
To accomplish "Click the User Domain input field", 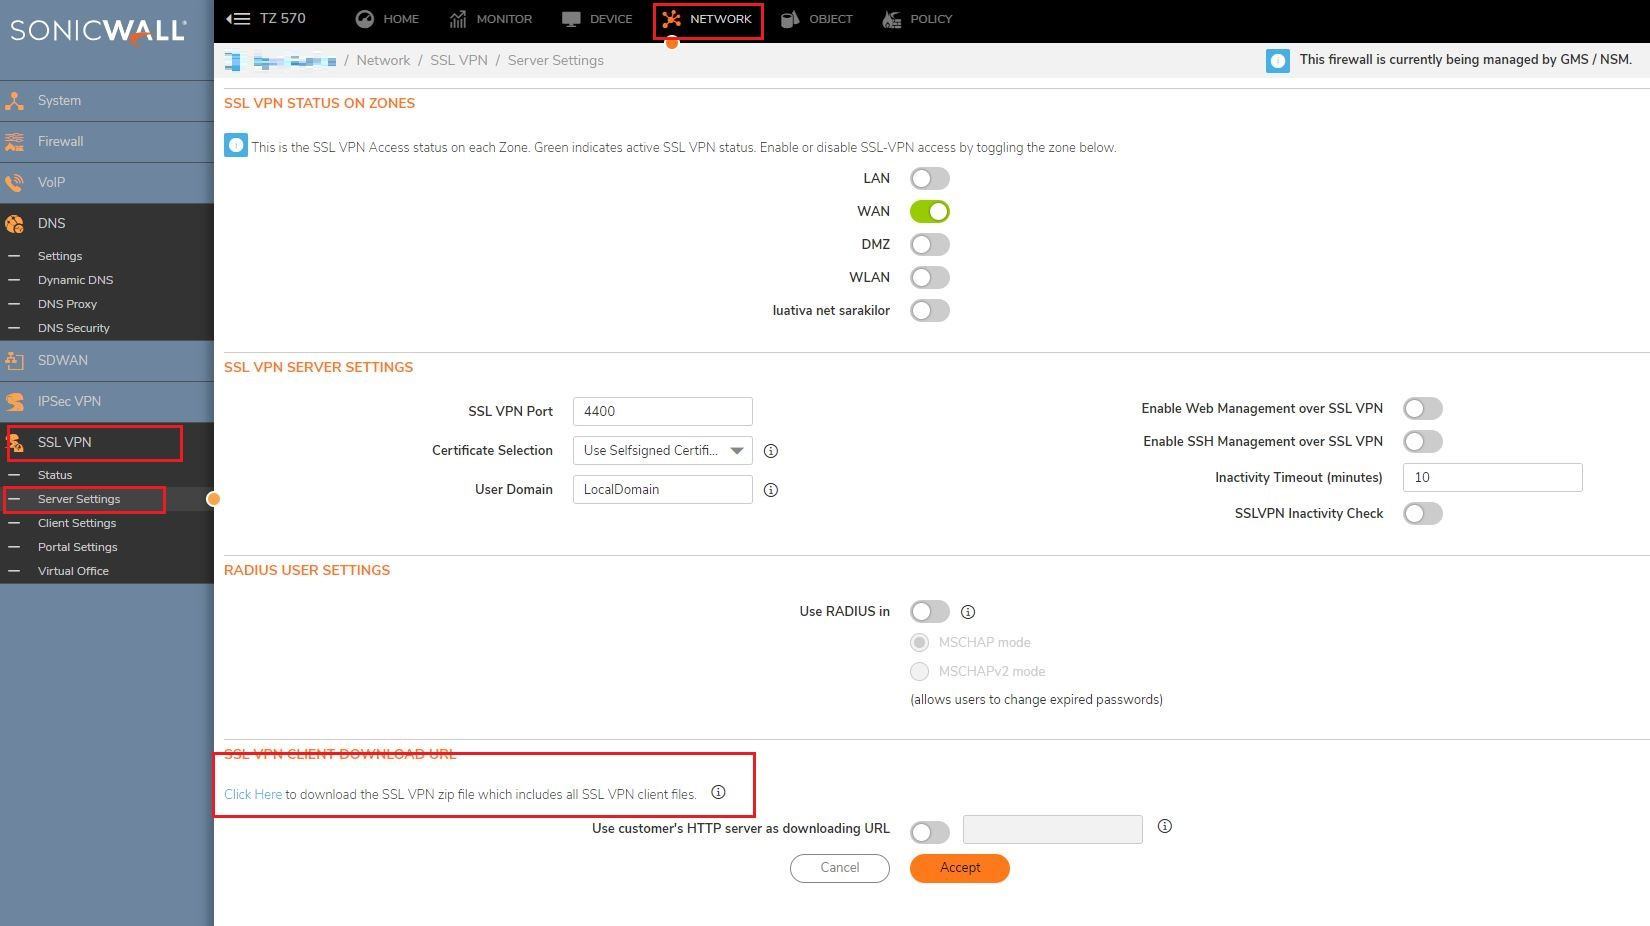I will click(x=662, y=490).
